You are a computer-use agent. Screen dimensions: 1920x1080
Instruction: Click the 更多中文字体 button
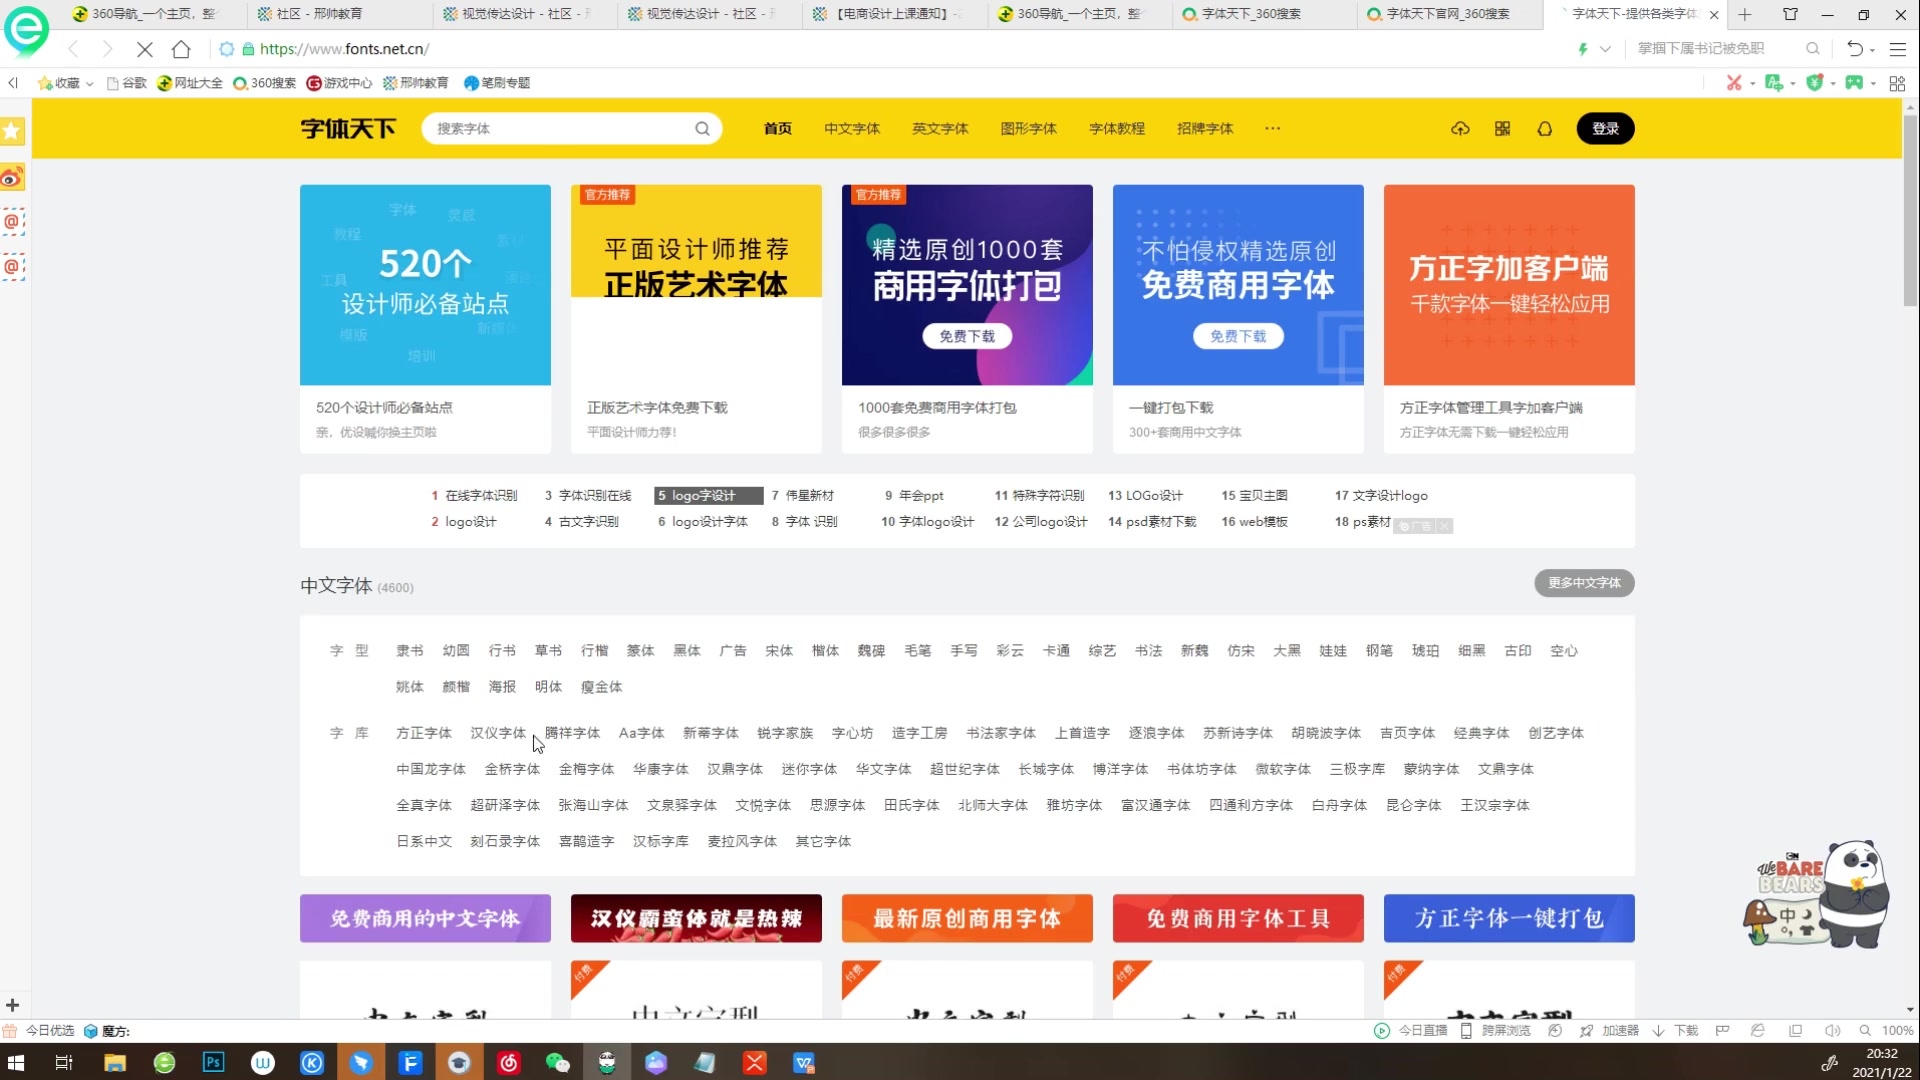click(x=1584, y=583)
